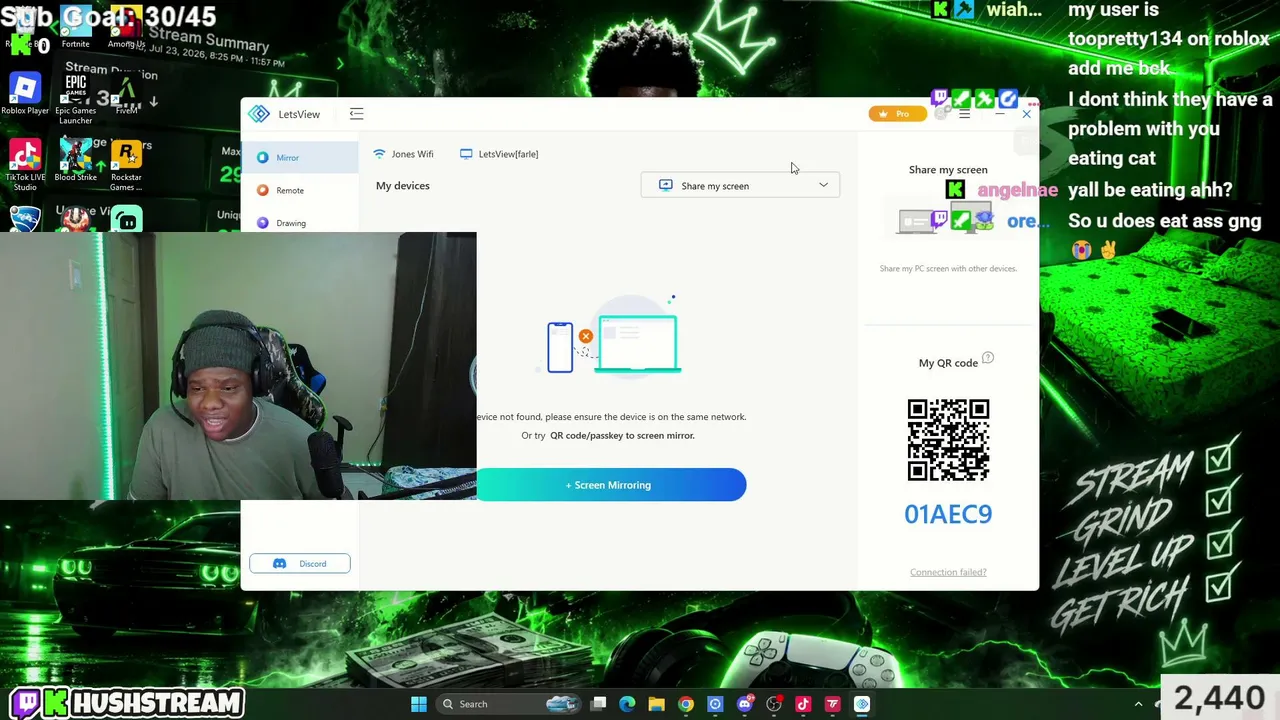Viewport: 1280px width, 720px height.
Task: Collapse the LetsView sidebar with the menu-fold icon
Action: (x=356, y=114)
